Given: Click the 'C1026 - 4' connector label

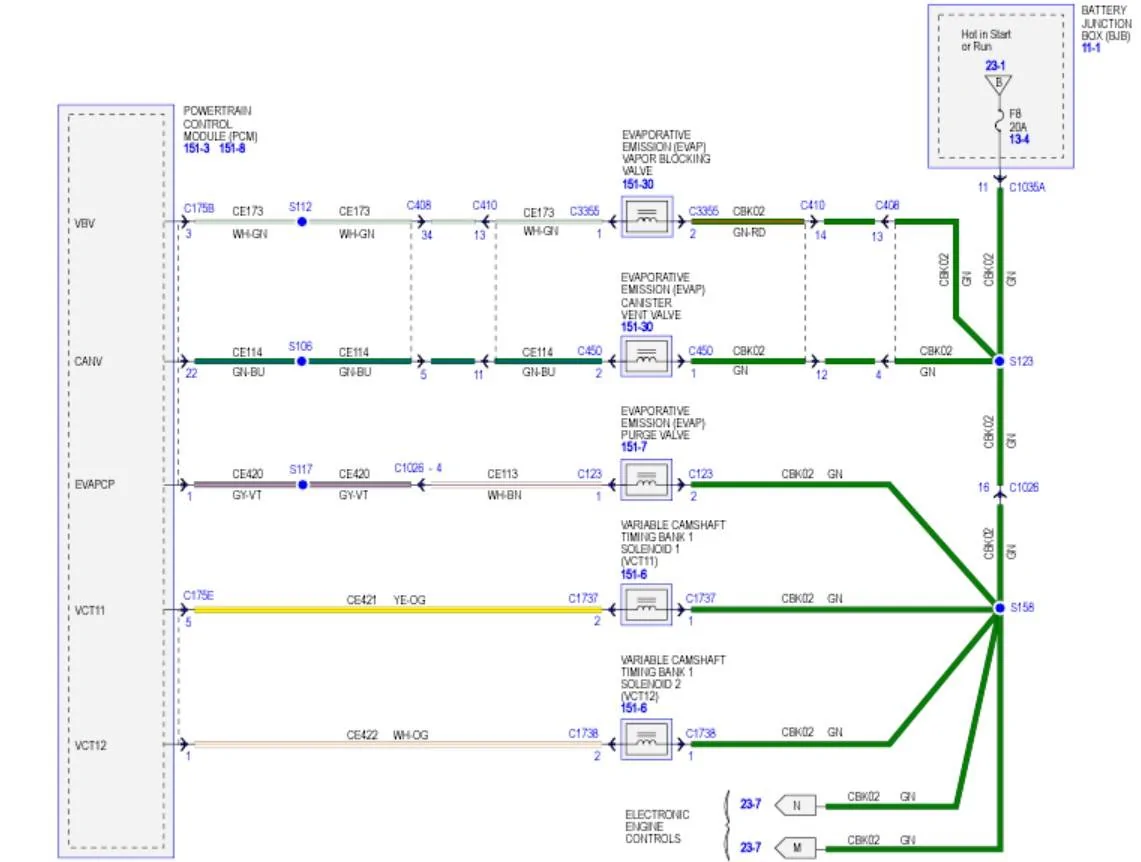Looking at the screenshot, I should pos(418,468).
